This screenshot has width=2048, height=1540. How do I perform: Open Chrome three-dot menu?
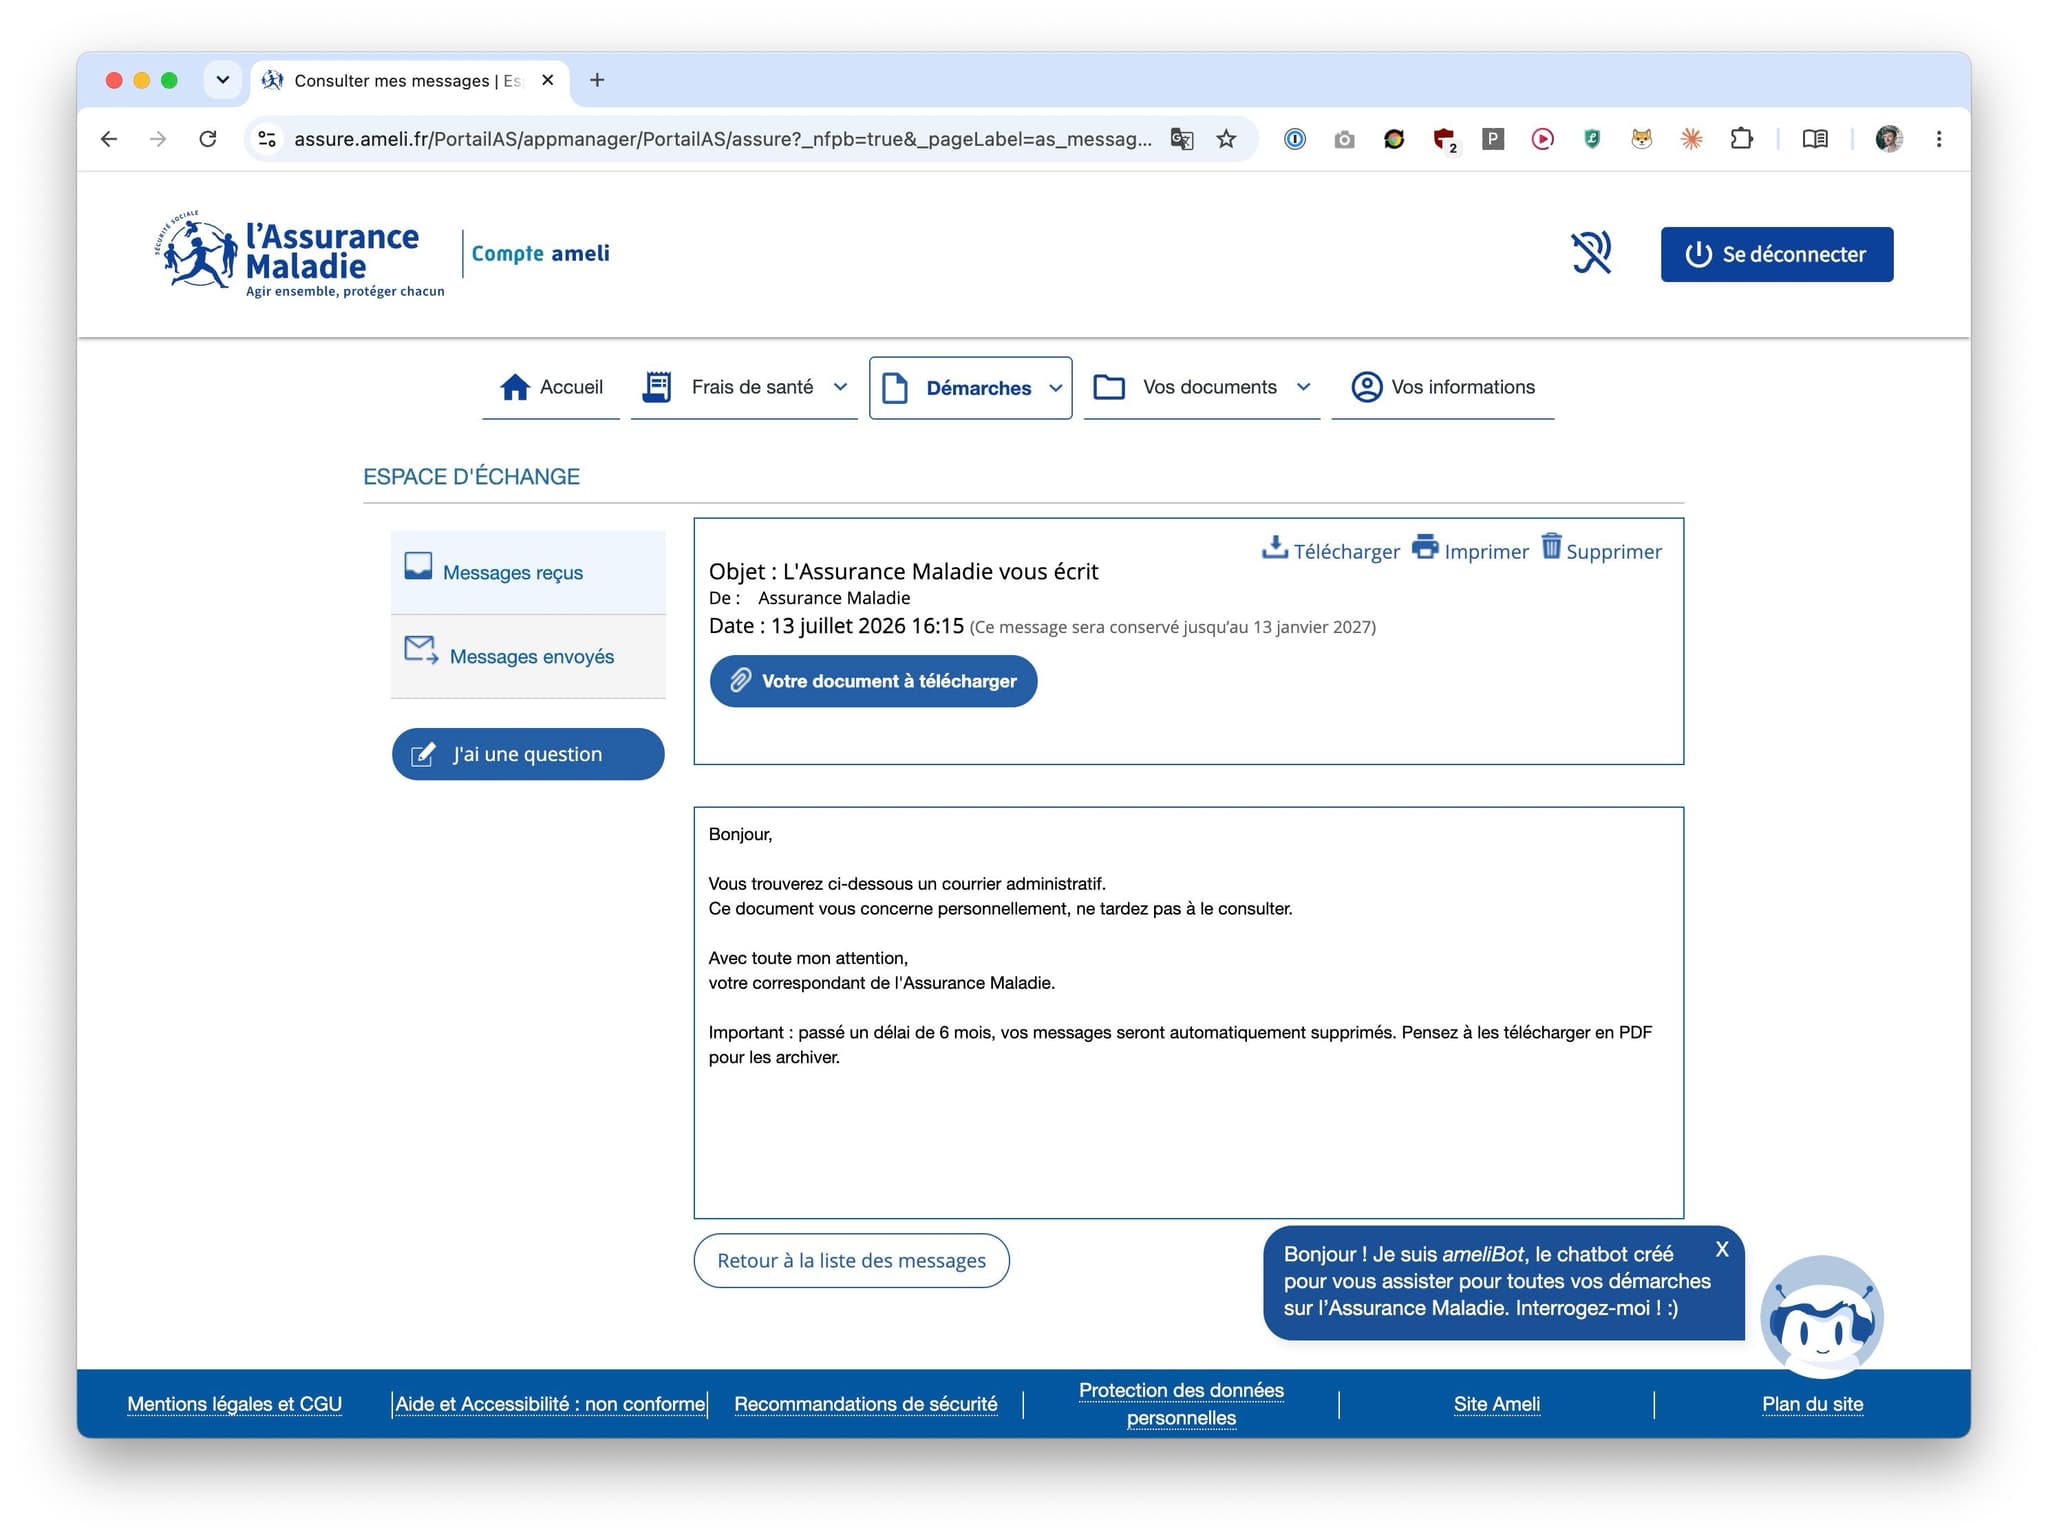tap(1939, 139)
